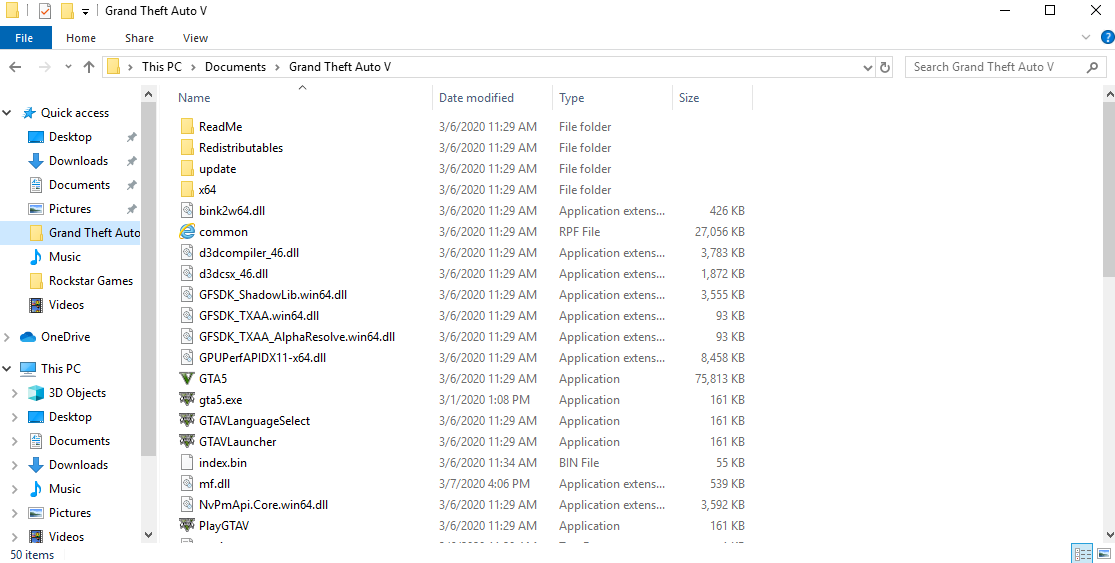Click the Properties quick access toolbar icon
Image resolution: width=1115 pixels, height=563 pixels.
pos(45,11)
